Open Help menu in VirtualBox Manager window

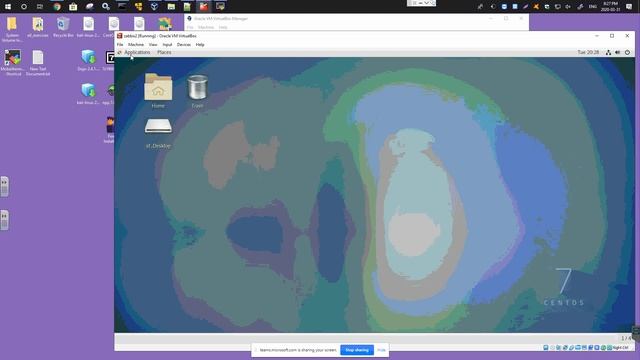pyautogui.click(x=223, y=27)
